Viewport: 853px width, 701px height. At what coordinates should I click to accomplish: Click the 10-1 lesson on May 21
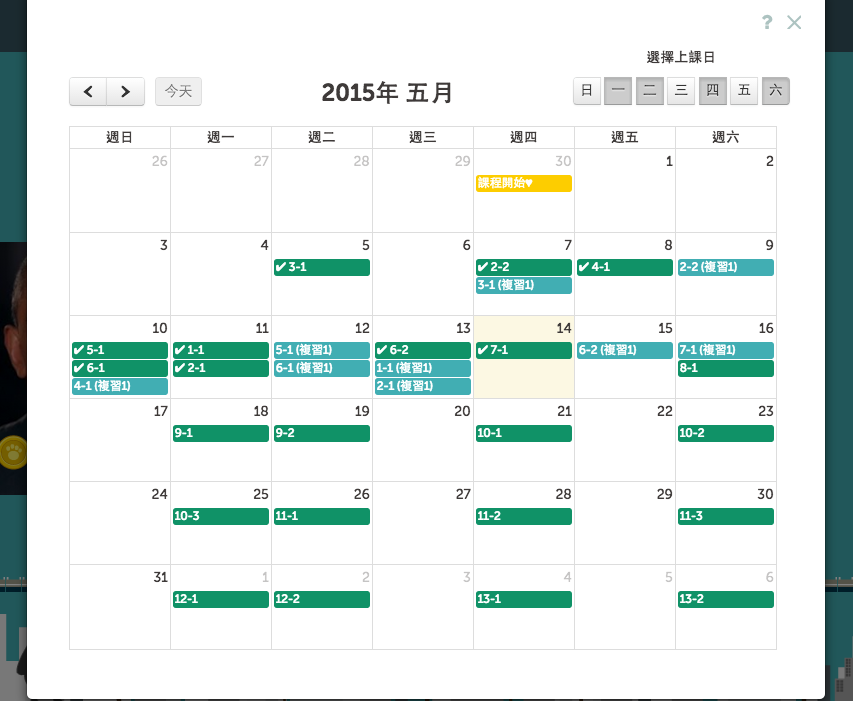click(x=523, y=433)
